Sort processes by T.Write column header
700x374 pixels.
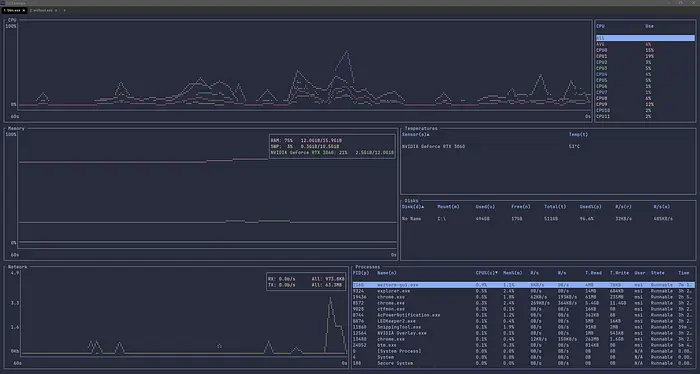click(x=619, y=273)
